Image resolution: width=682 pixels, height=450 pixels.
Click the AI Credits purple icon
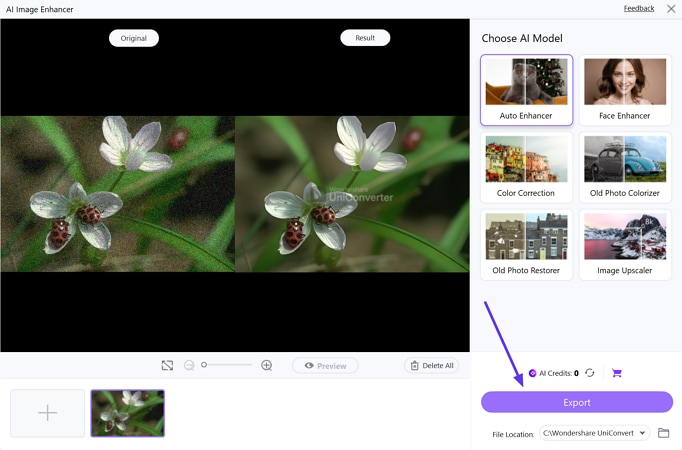tap(532, 373)
